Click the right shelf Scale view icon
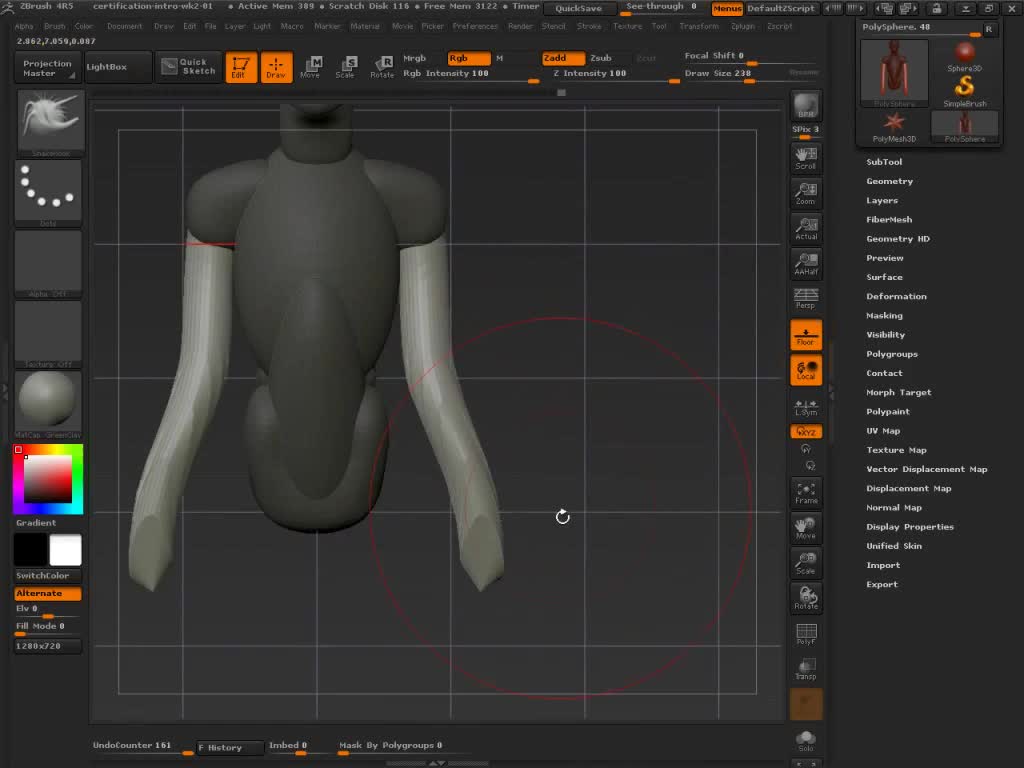The height and width of the screenshot is (768, 1024). (806, 564)
